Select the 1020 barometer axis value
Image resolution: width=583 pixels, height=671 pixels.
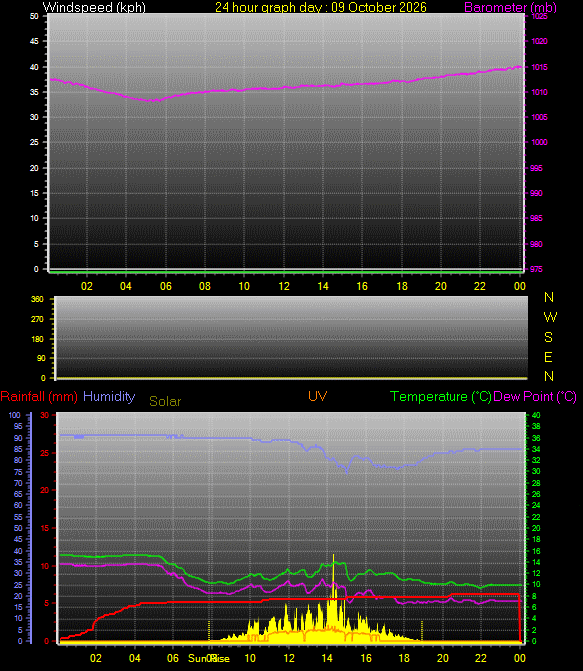click(x=539, y=42)
